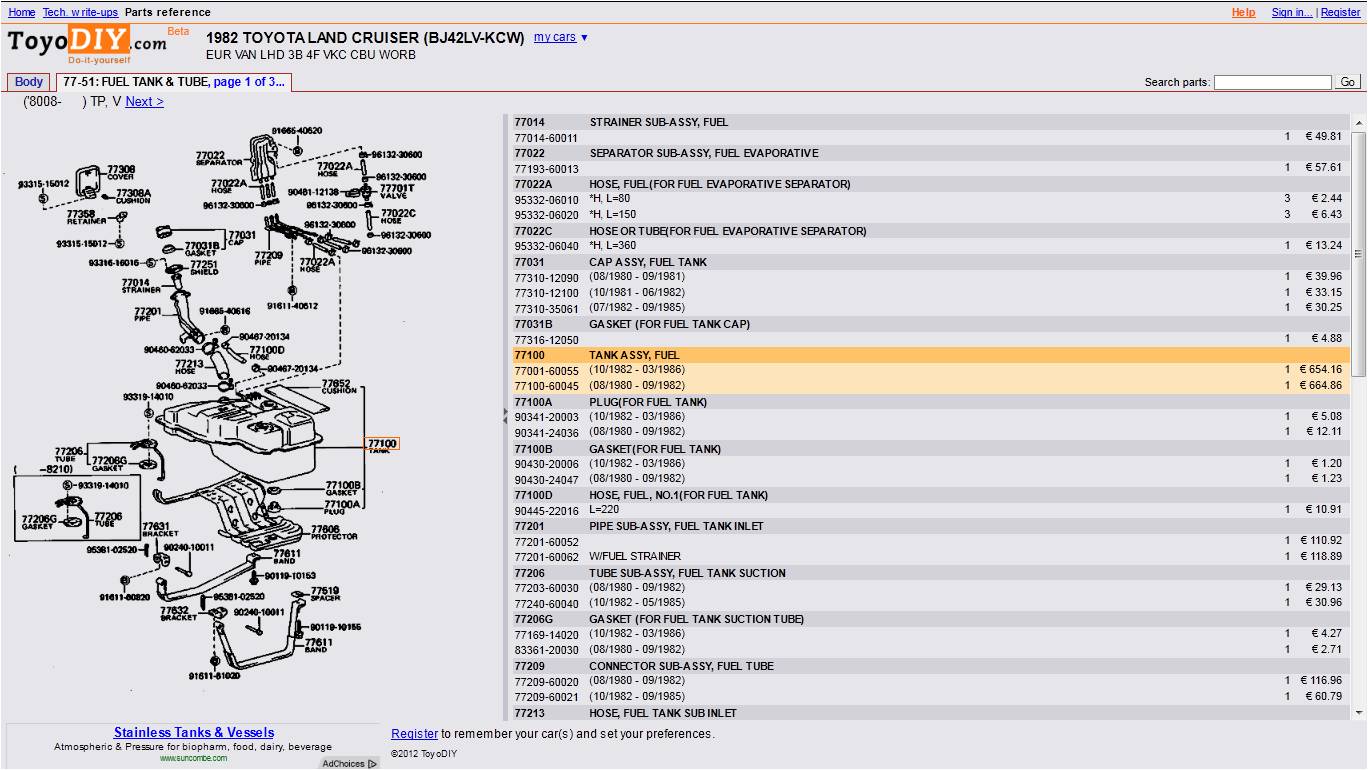
Task: Expand the my cars dropdown
Action: click(x=561, y=37)
